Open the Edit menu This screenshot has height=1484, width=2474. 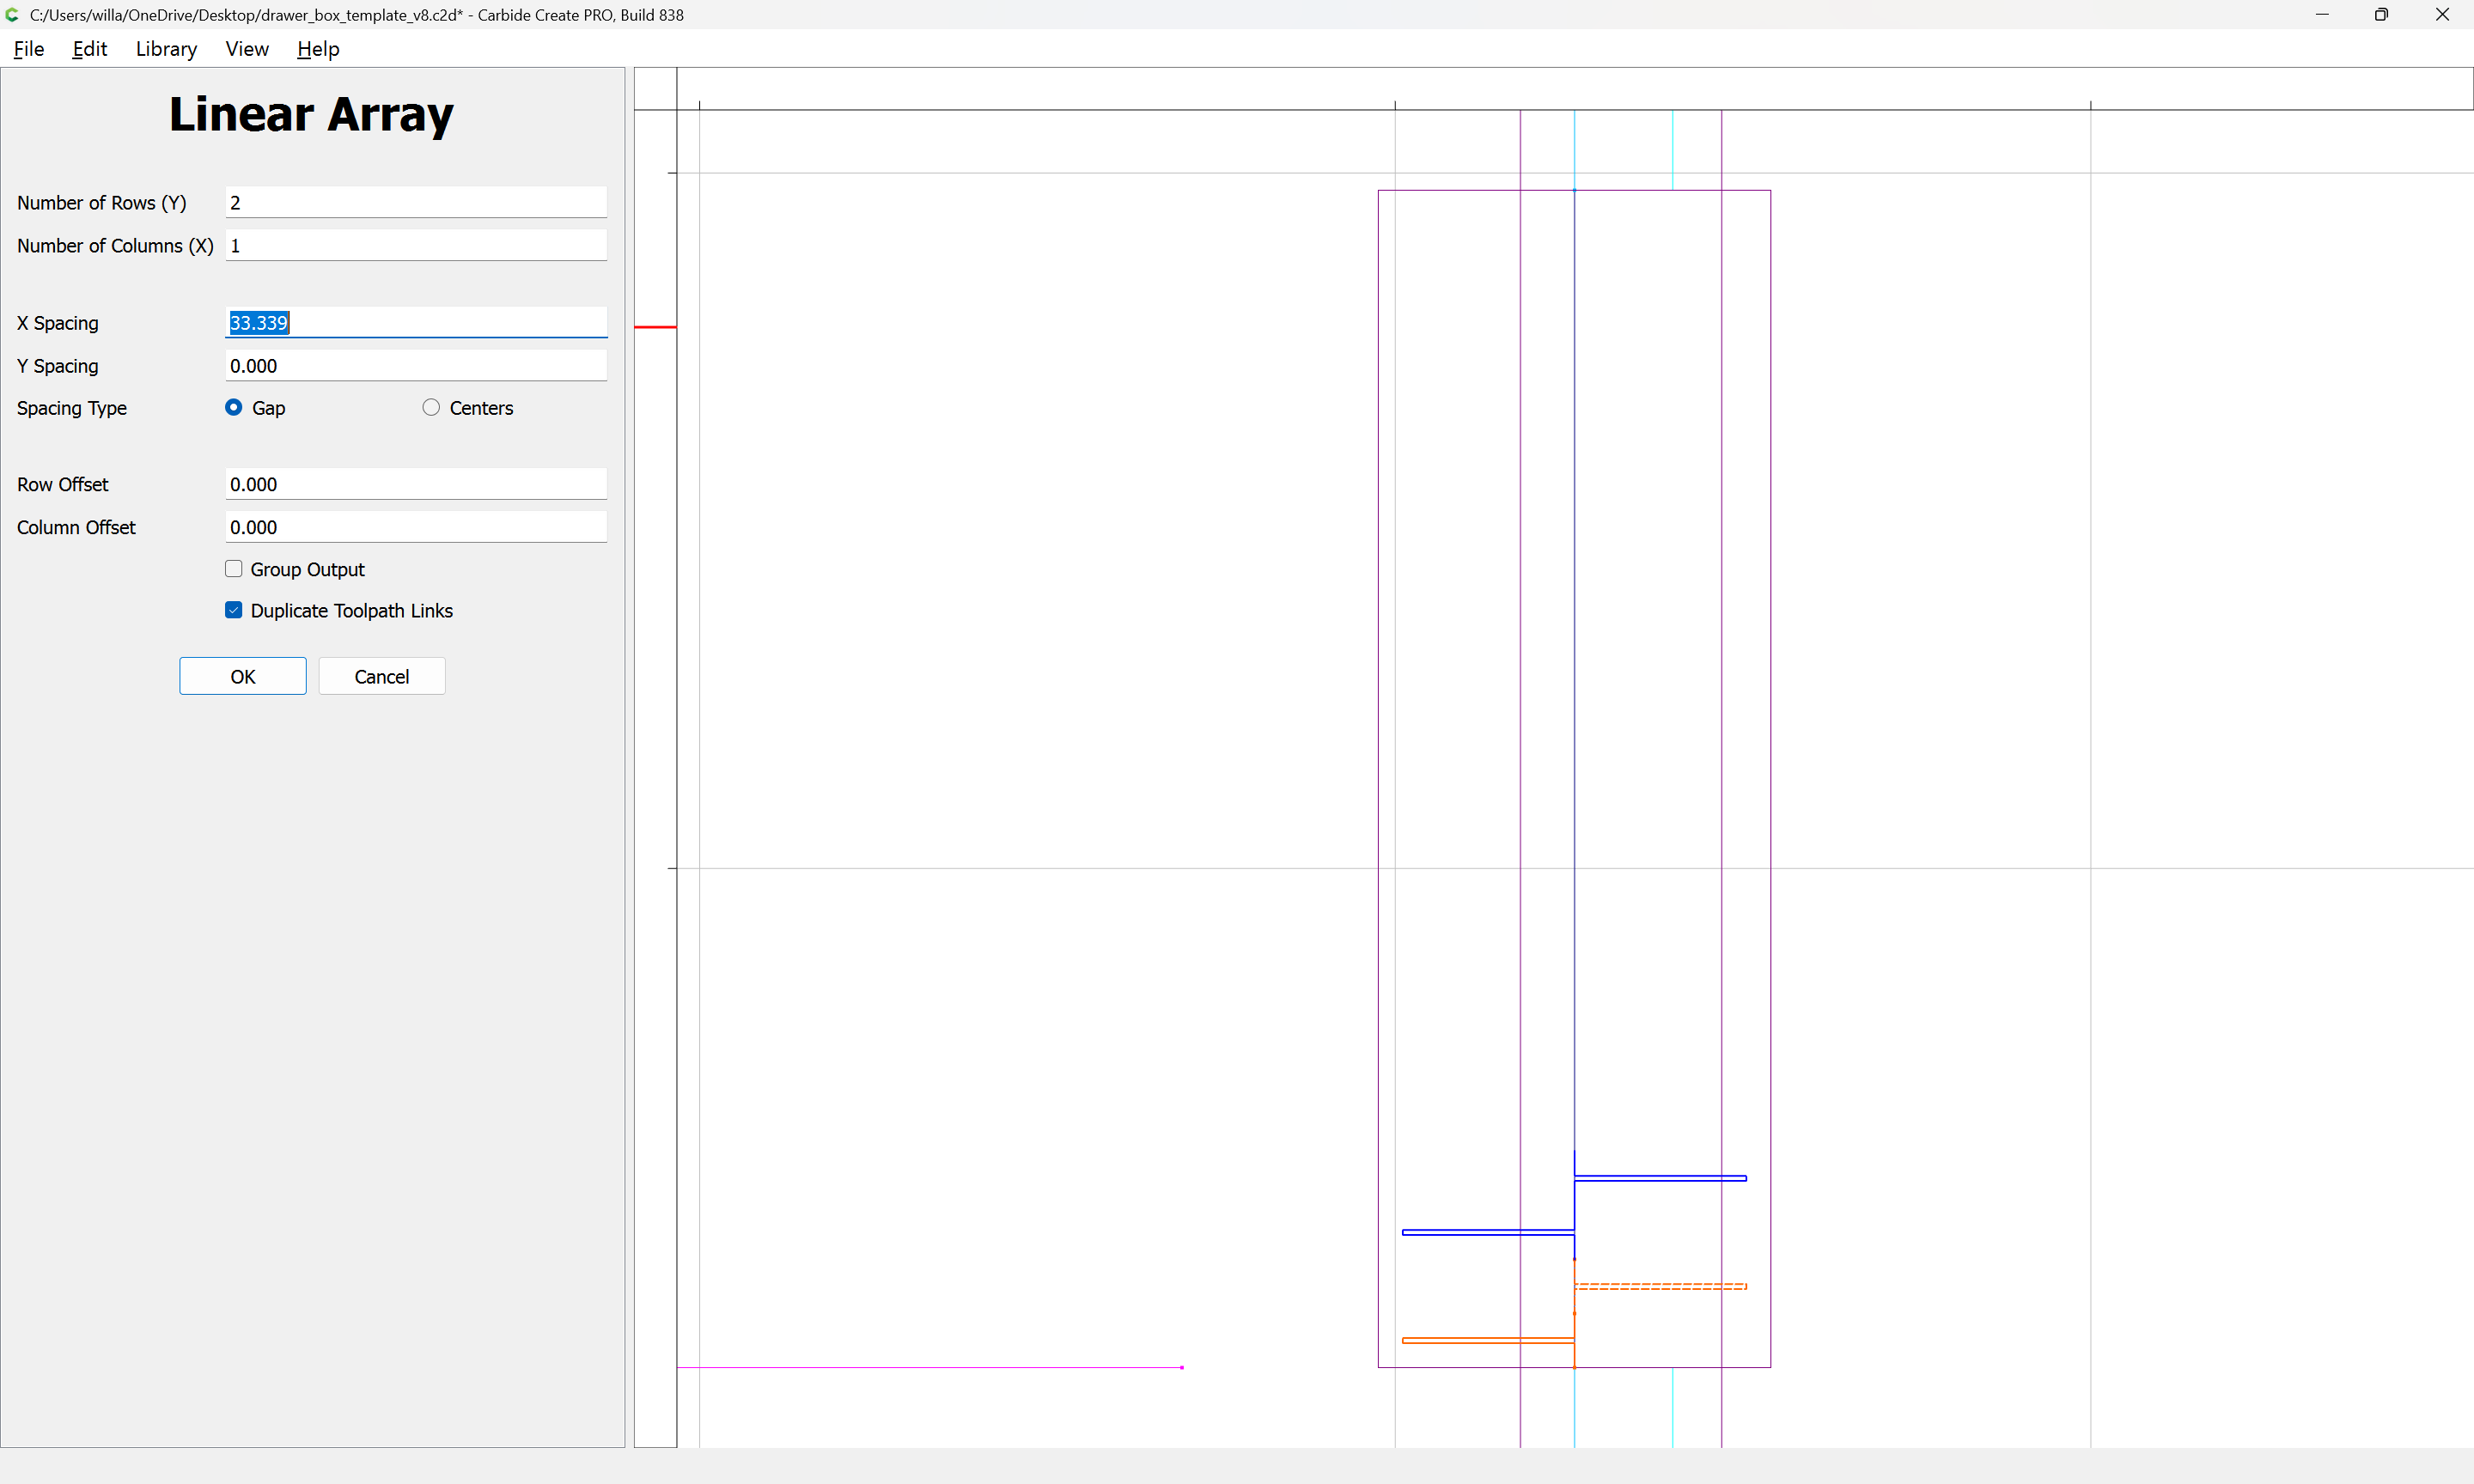pos(89,49)
